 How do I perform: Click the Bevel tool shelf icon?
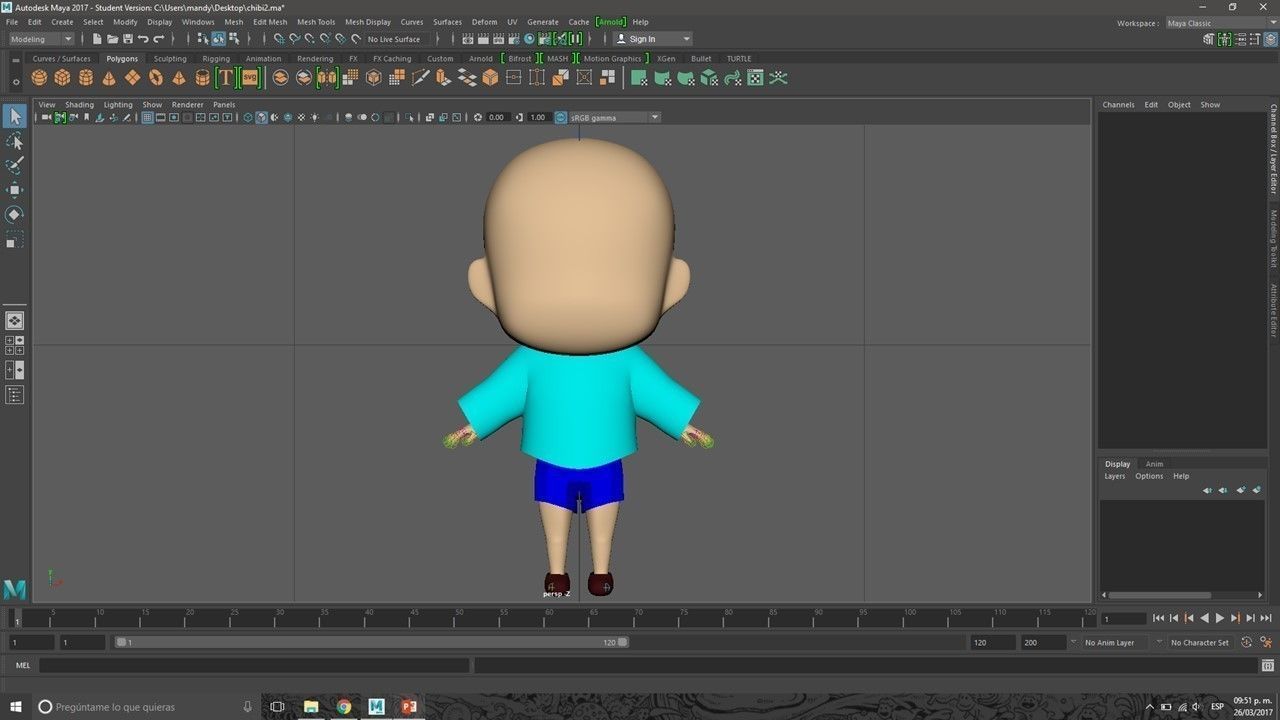[x=490, y=78]
